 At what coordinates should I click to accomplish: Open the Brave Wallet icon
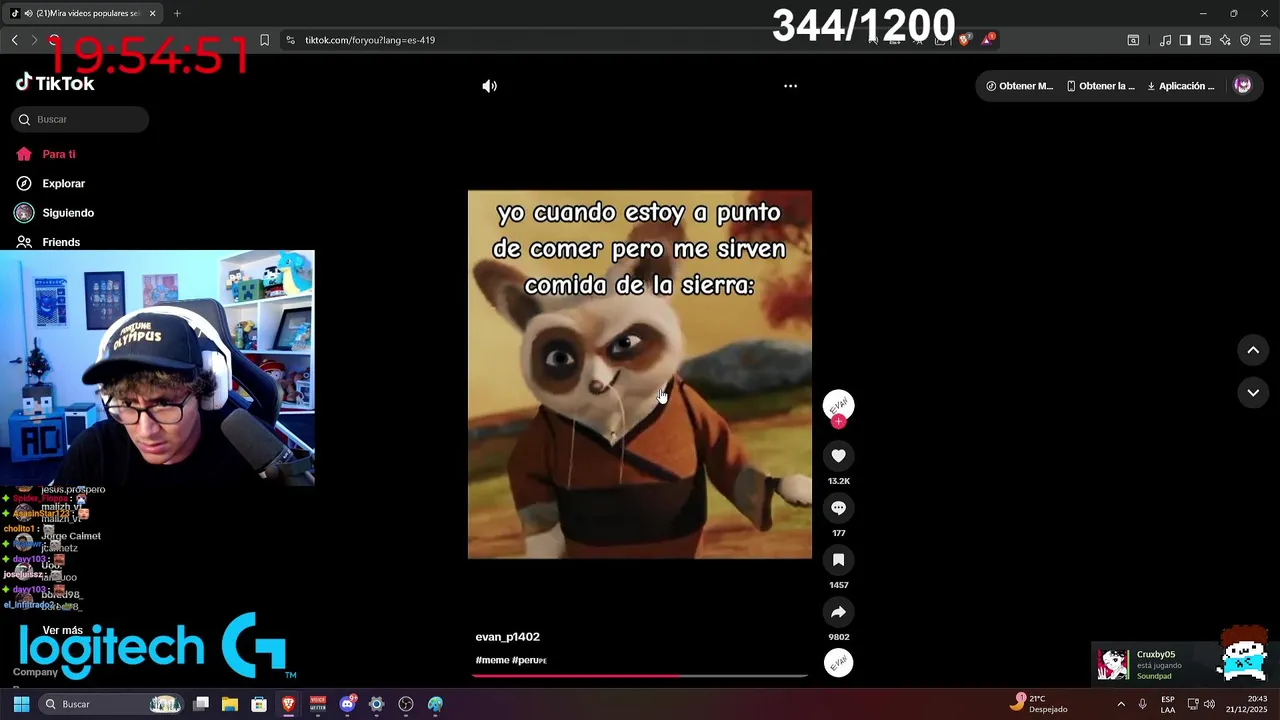click(x=1205, y=40)
